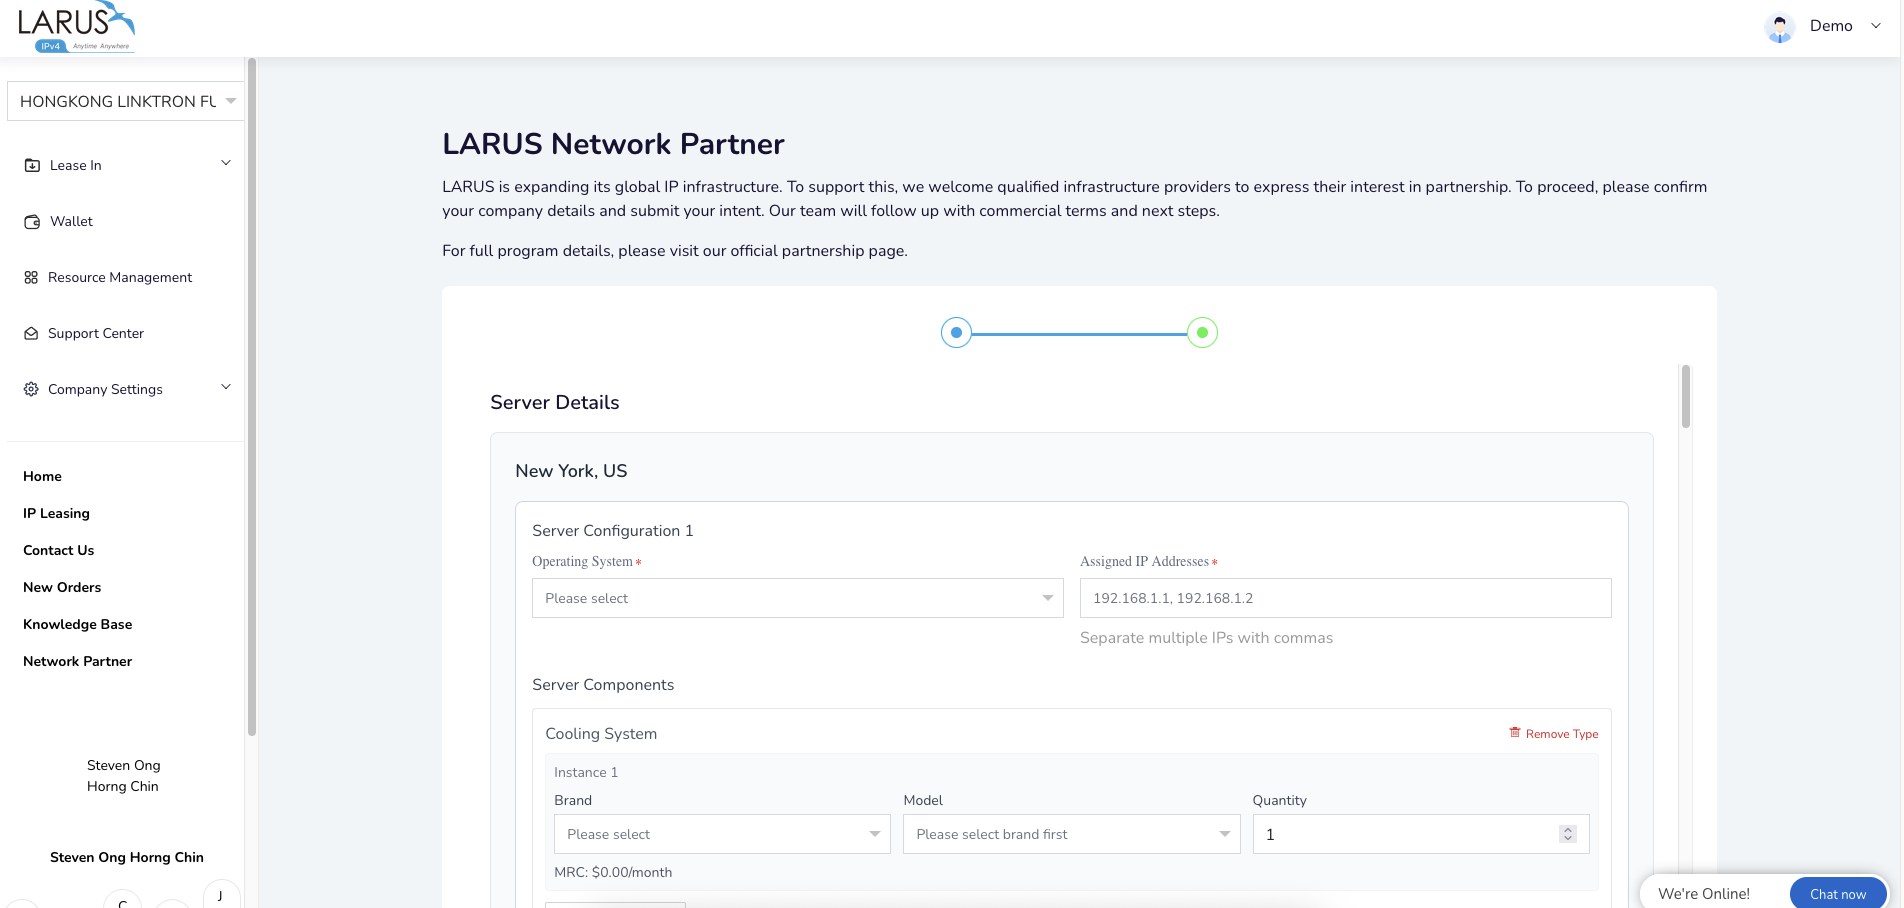Click the Server Configuration 1 title
This screenshot has height=908, width=1904.
click(613, 531)
